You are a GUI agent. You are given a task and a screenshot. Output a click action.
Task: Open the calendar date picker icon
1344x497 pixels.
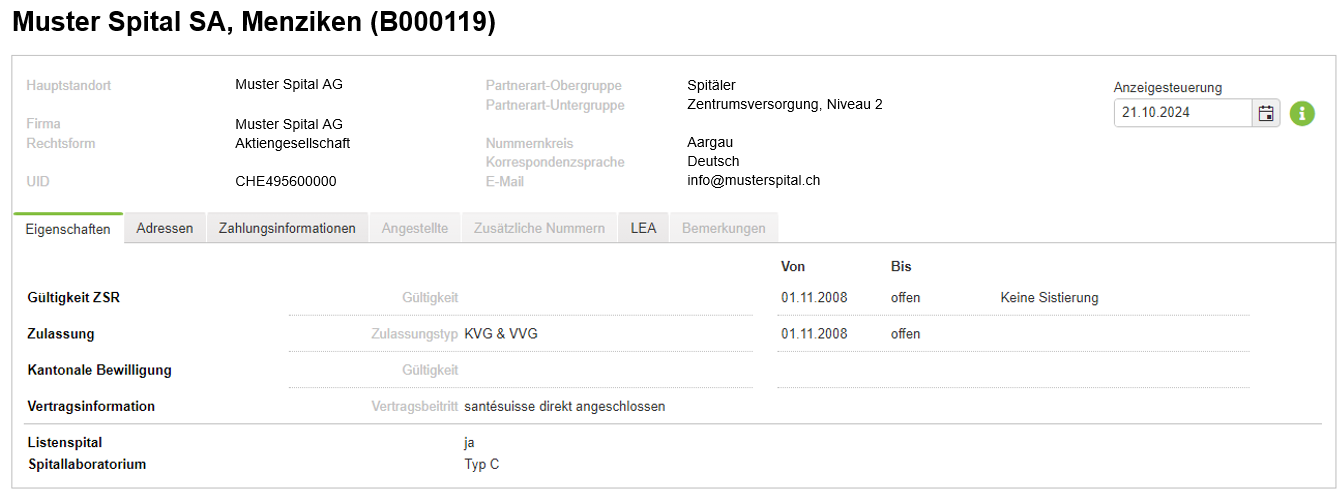[1266, 113]
